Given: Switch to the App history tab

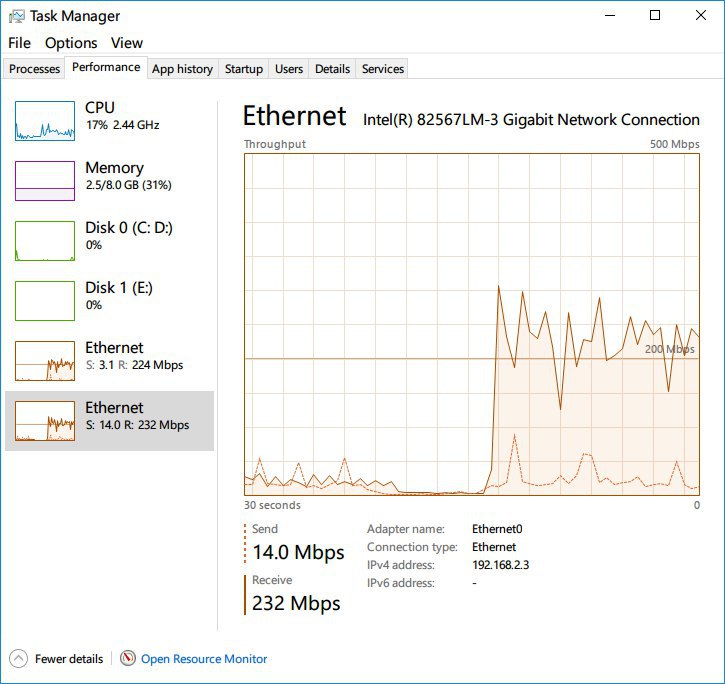Looking at the screenshot, I should [x=182, y=69].
